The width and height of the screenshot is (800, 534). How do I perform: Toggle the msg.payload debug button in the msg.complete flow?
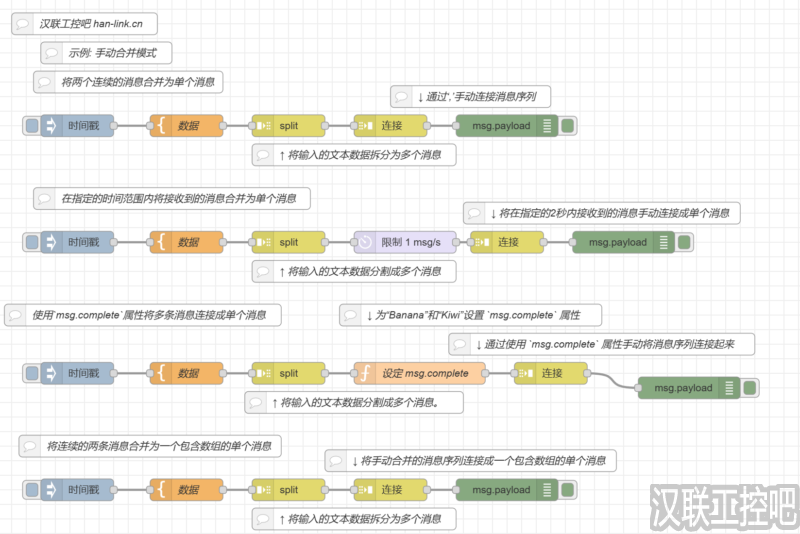tap(750, 388)
